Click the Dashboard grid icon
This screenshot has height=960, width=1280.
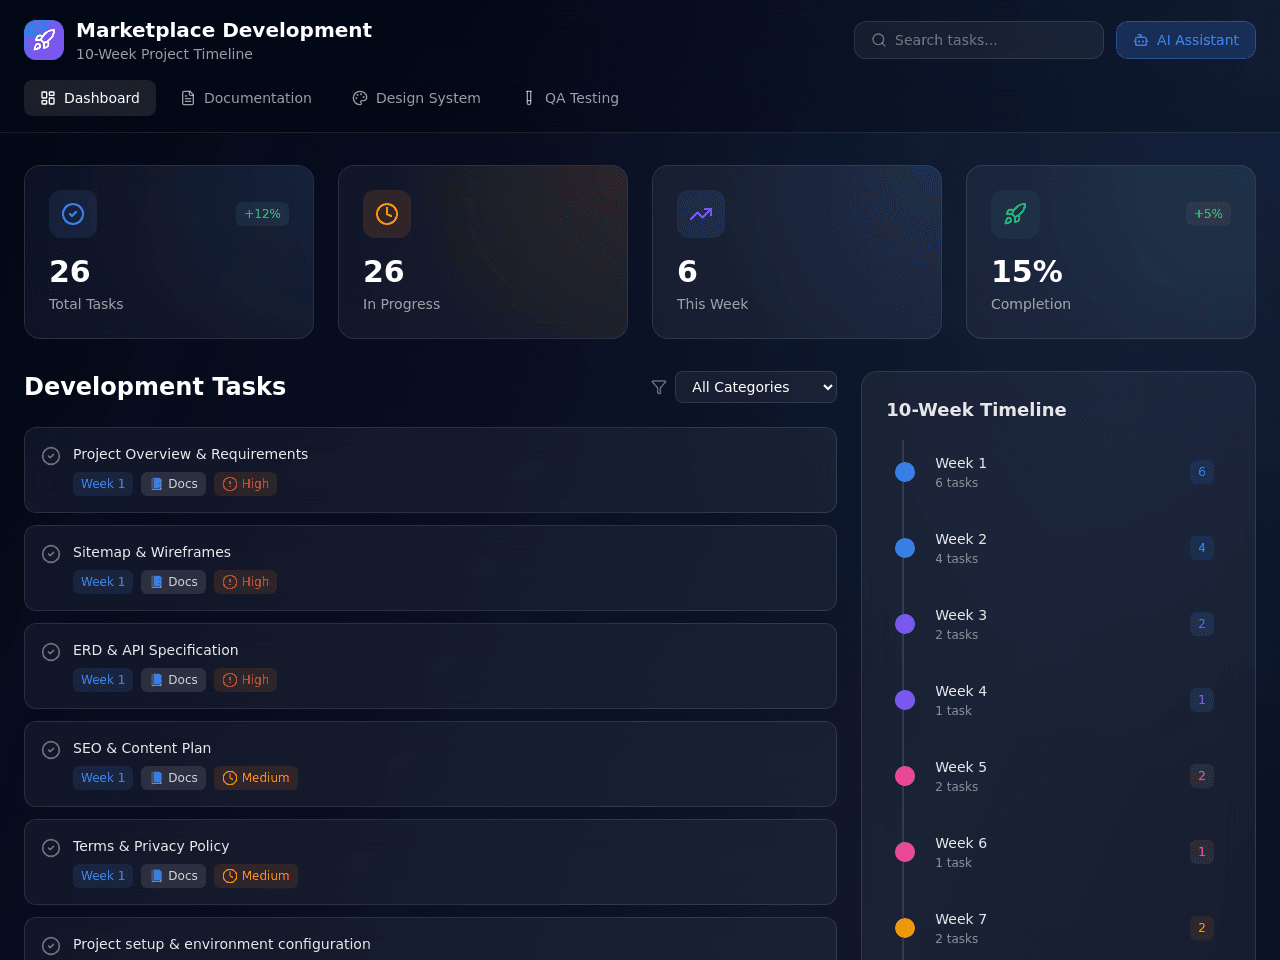(x=48, y=98)
